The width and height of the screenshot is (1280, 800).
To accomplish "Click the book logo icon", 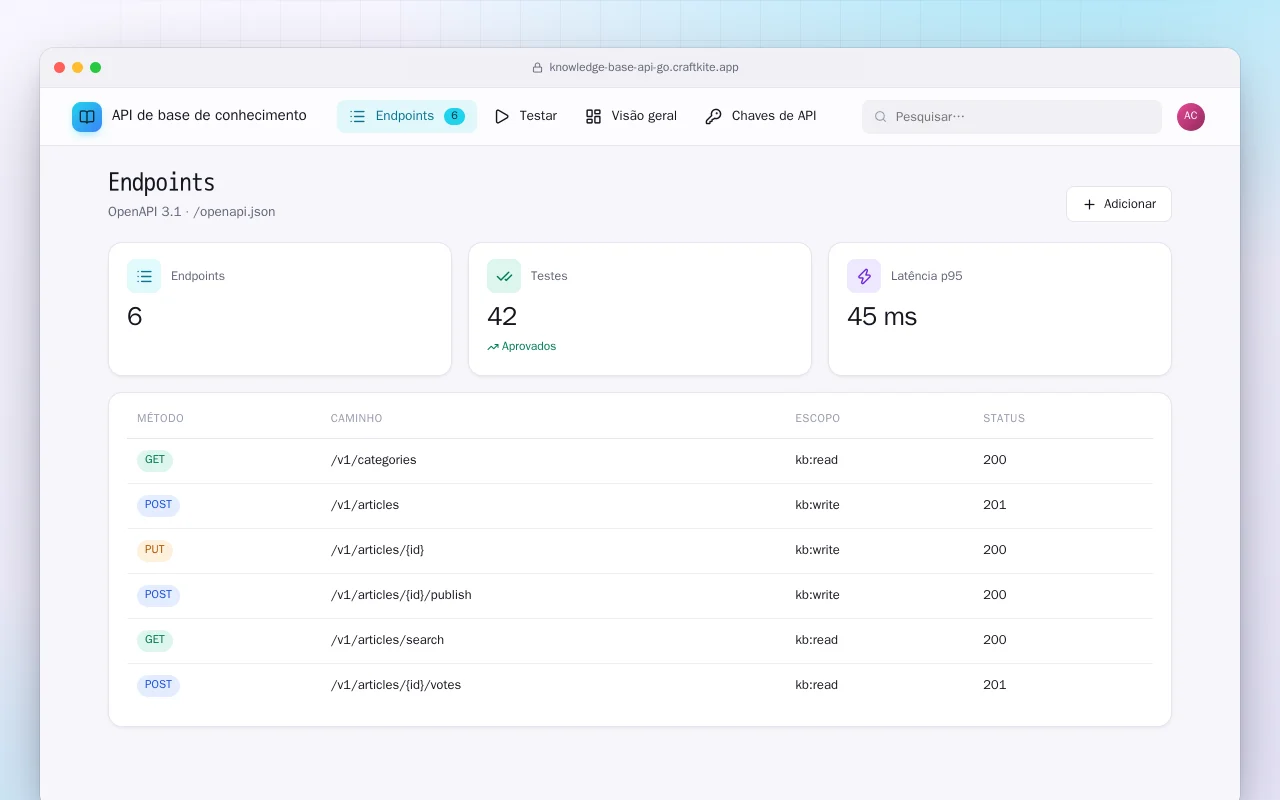I will tap(87, 117).
